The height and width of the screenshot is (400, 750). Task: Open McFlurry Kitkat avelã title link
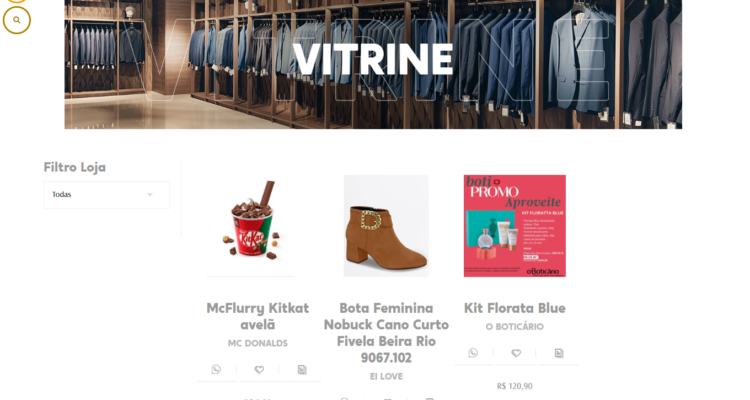[x=258, y=316]
